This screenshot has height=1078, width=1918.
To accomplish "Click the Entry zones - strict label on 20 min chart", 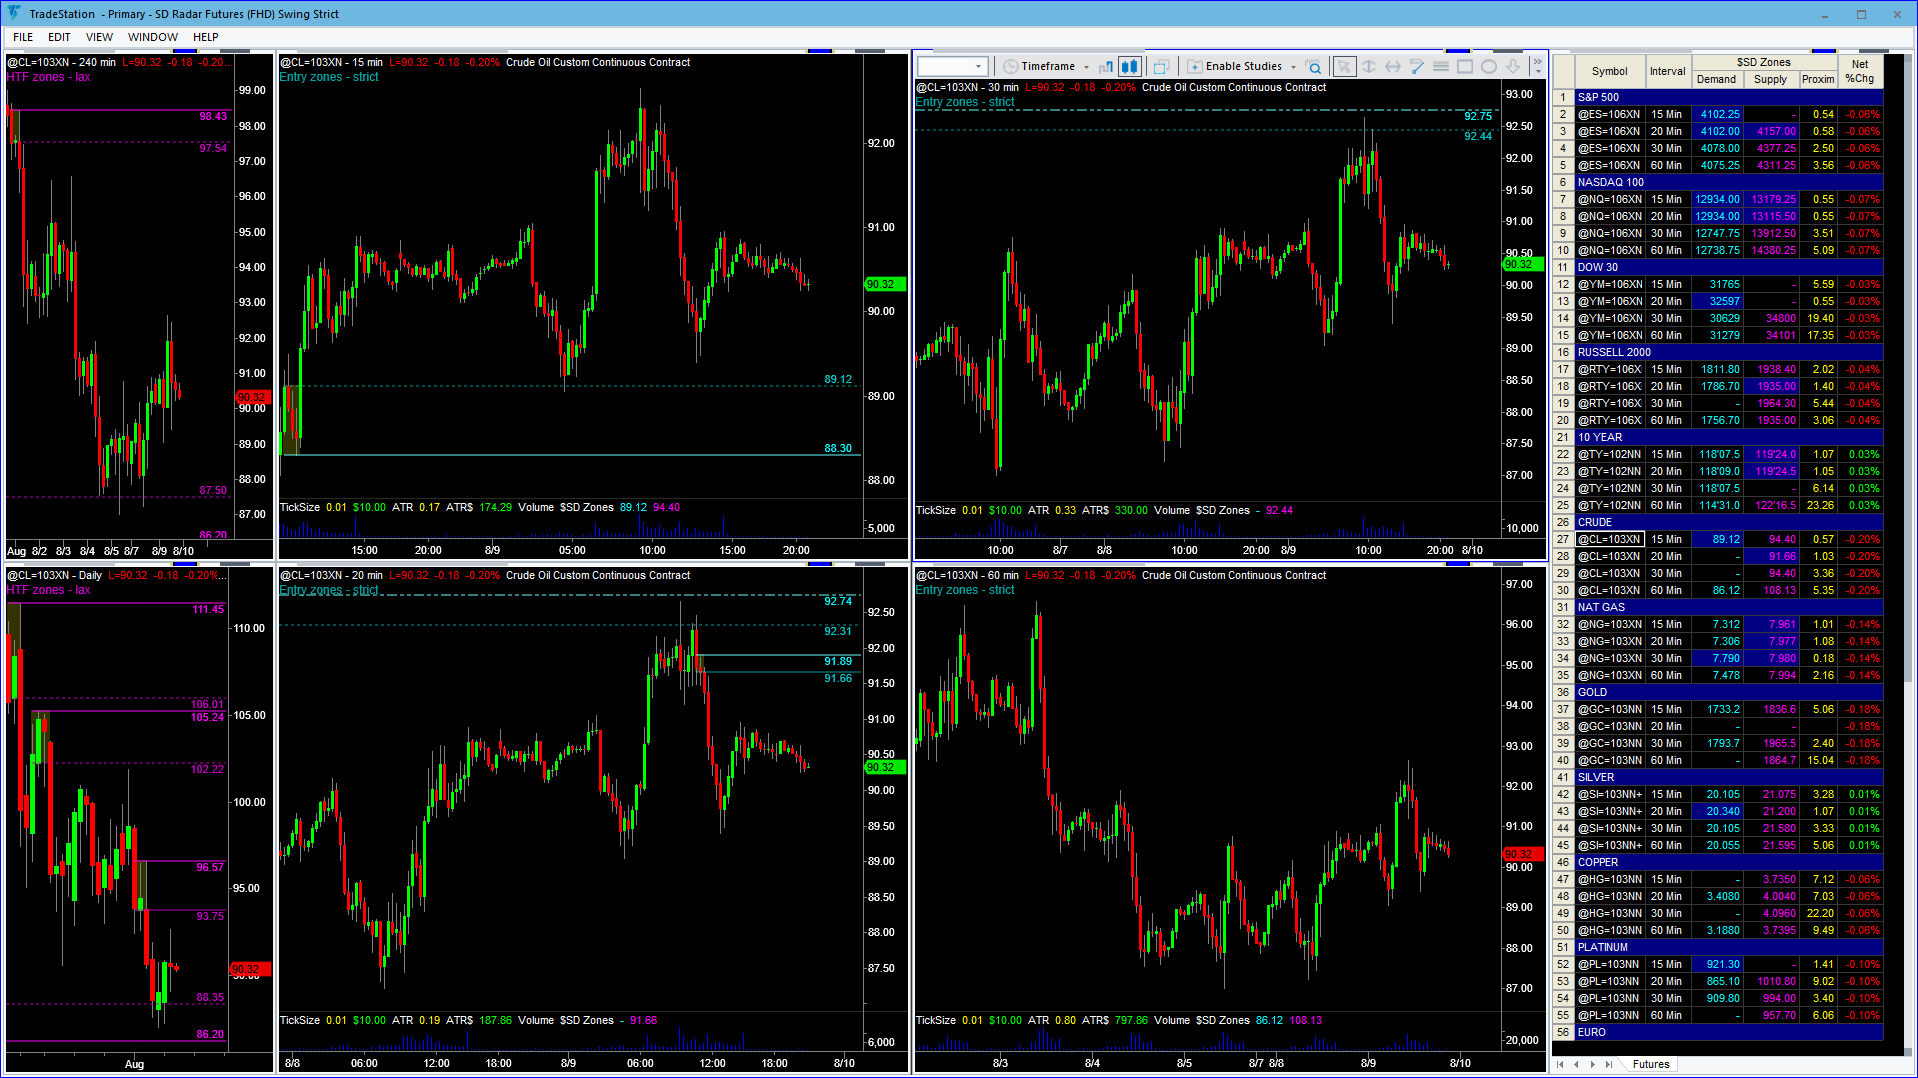I will click(329, 590).
